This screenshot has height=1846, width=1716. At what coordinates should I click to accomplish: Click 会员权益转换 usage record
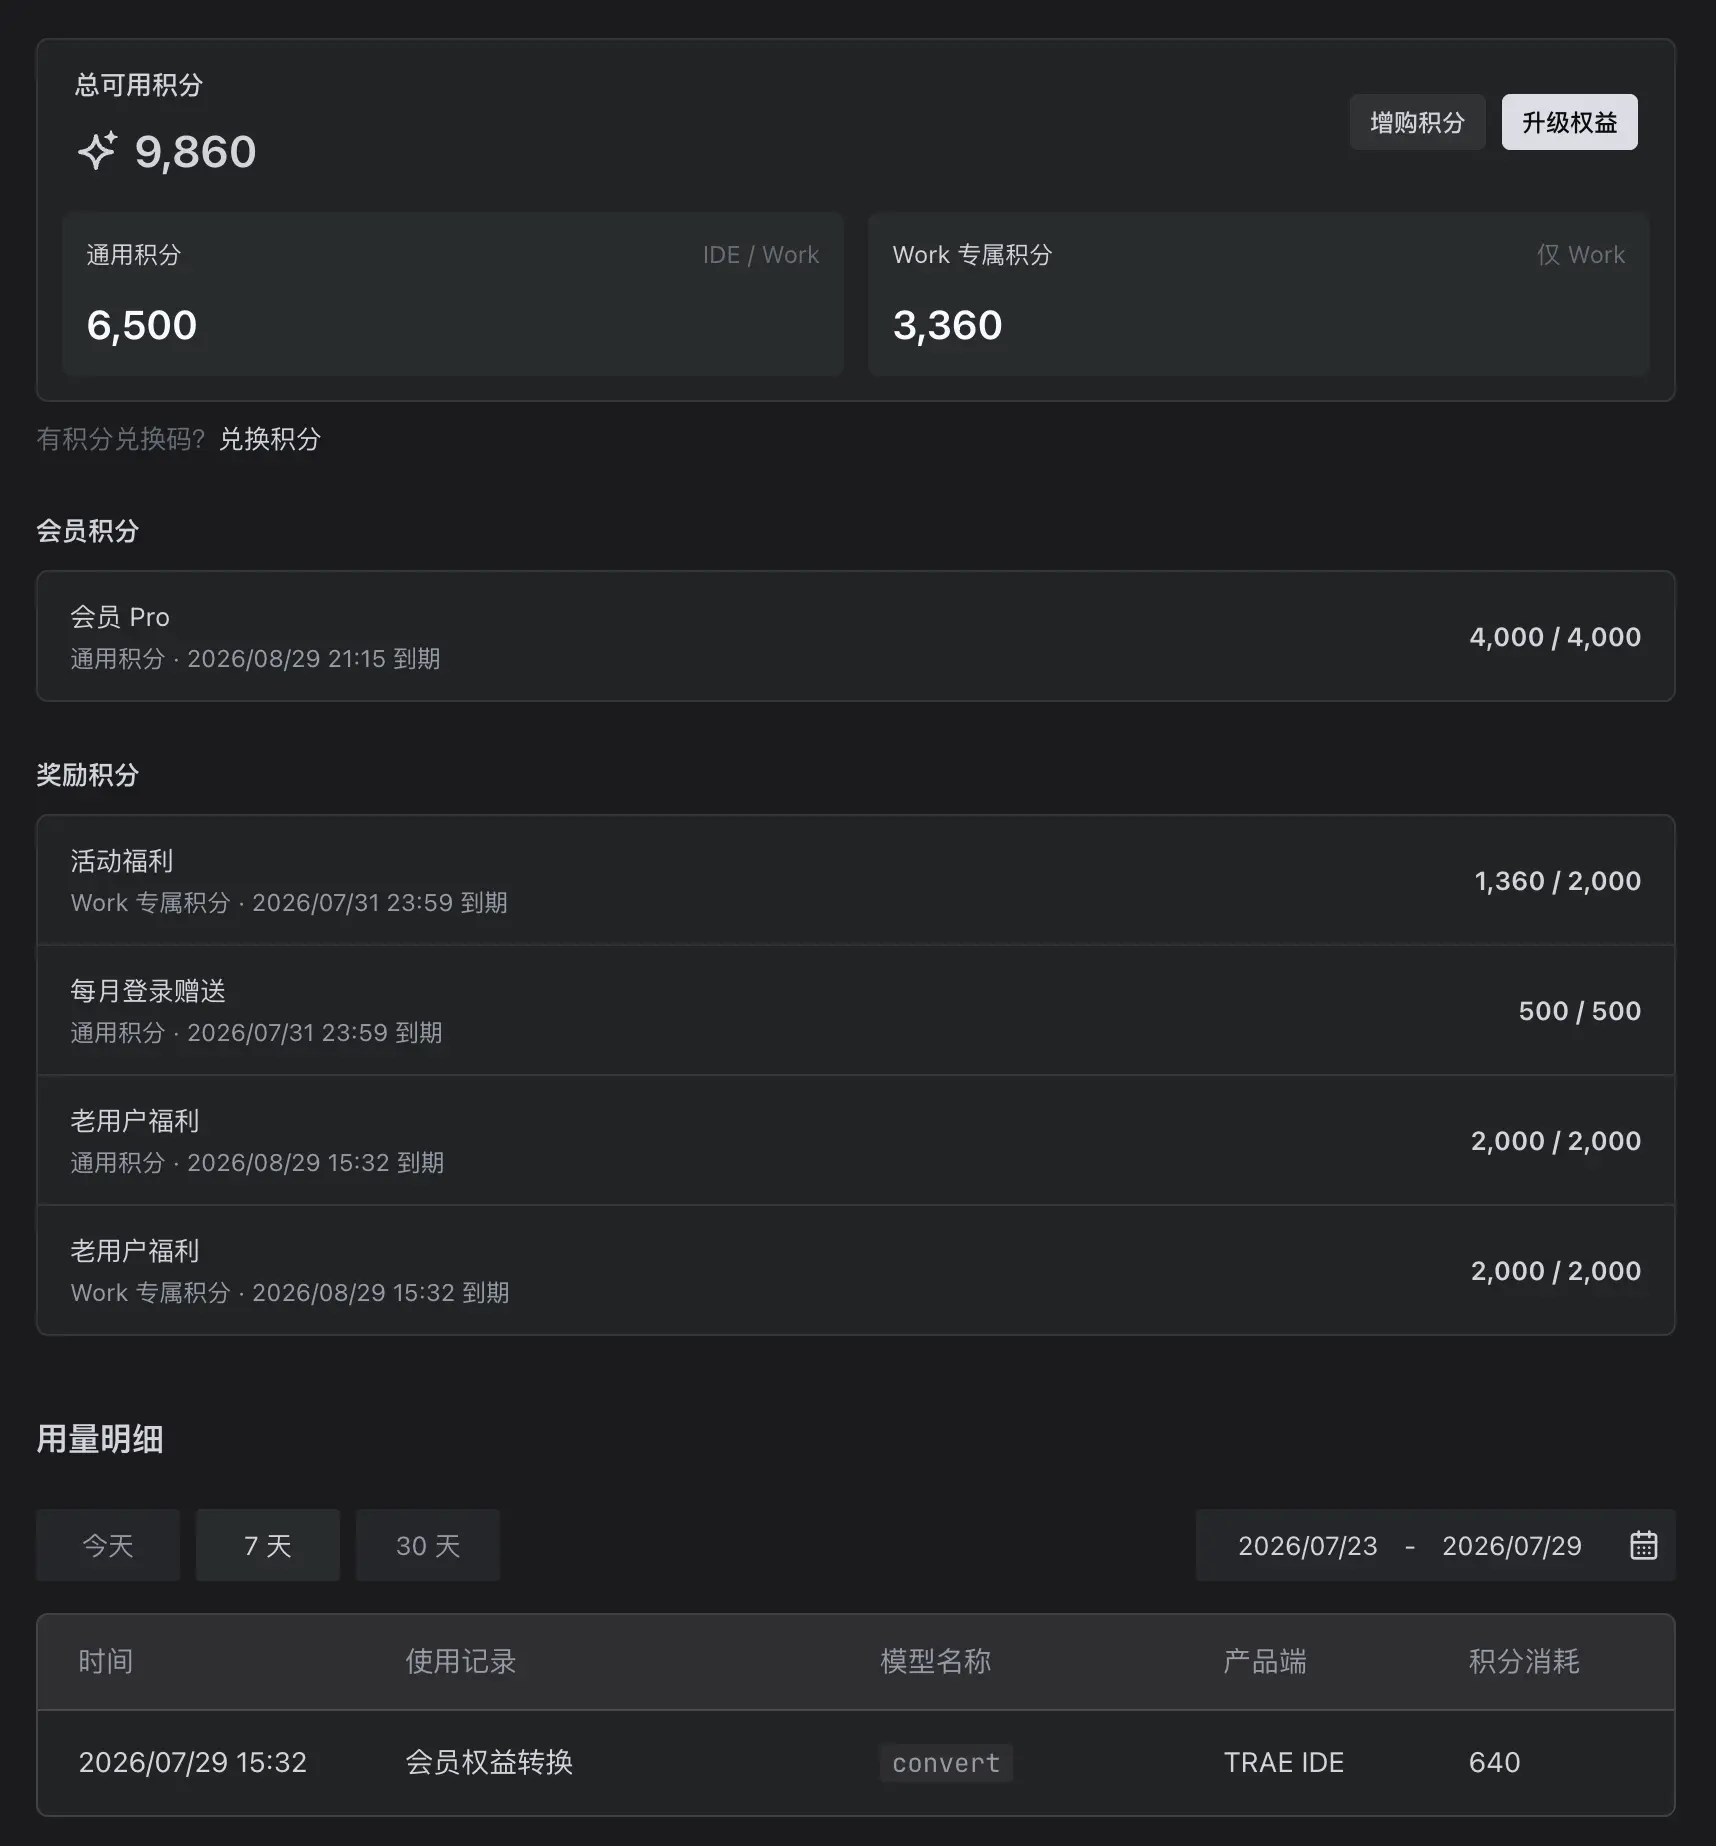click(489, 1762)
